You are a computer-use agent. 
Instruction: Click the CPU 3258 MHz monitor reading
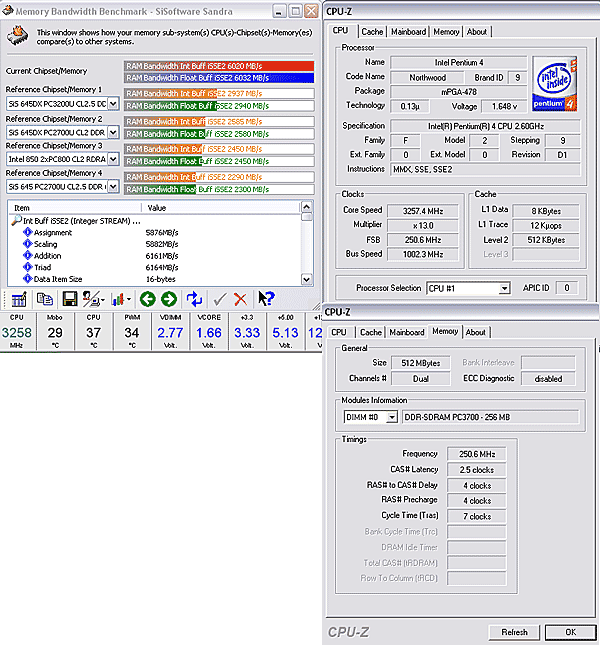pos(17,331)
